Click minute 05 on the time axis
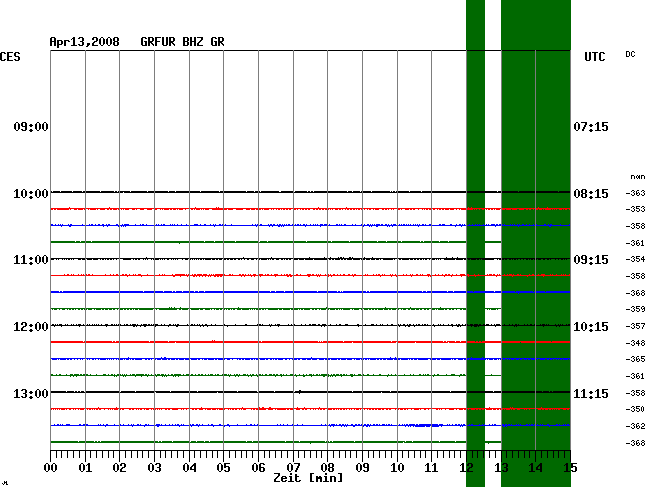This screenshot has height=494, width=650. [x=223, y=468]
